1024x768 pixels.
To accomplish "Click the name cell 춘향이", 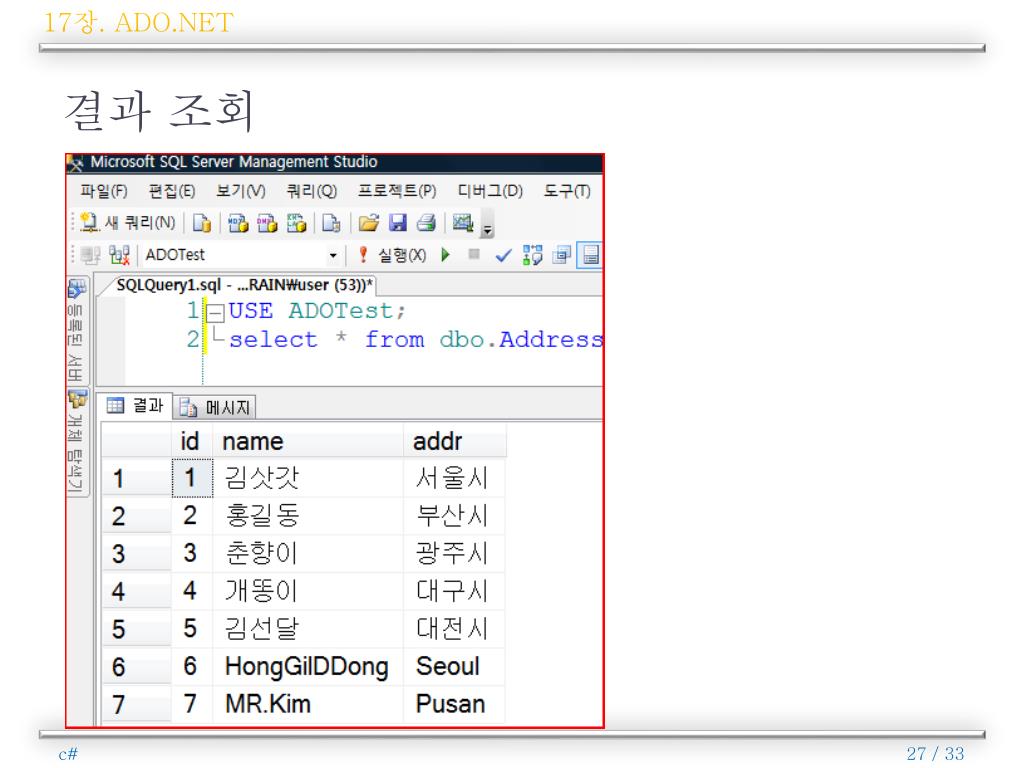I will (x=308, y=554).
